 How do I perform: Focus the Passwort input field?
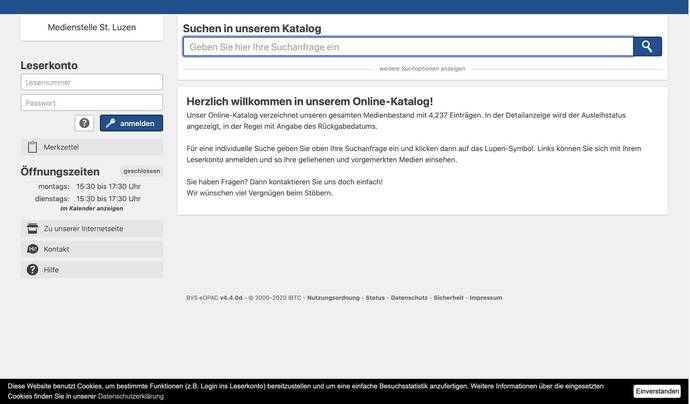[x=92, y=103]
